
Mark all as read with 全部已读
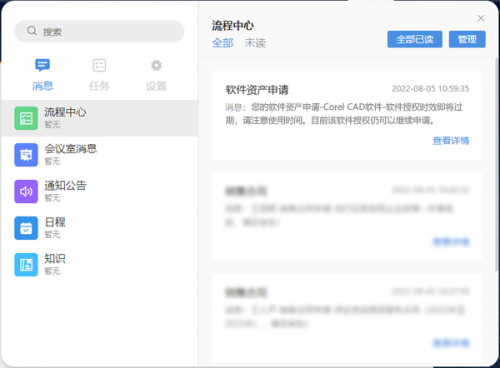(415, 39)
